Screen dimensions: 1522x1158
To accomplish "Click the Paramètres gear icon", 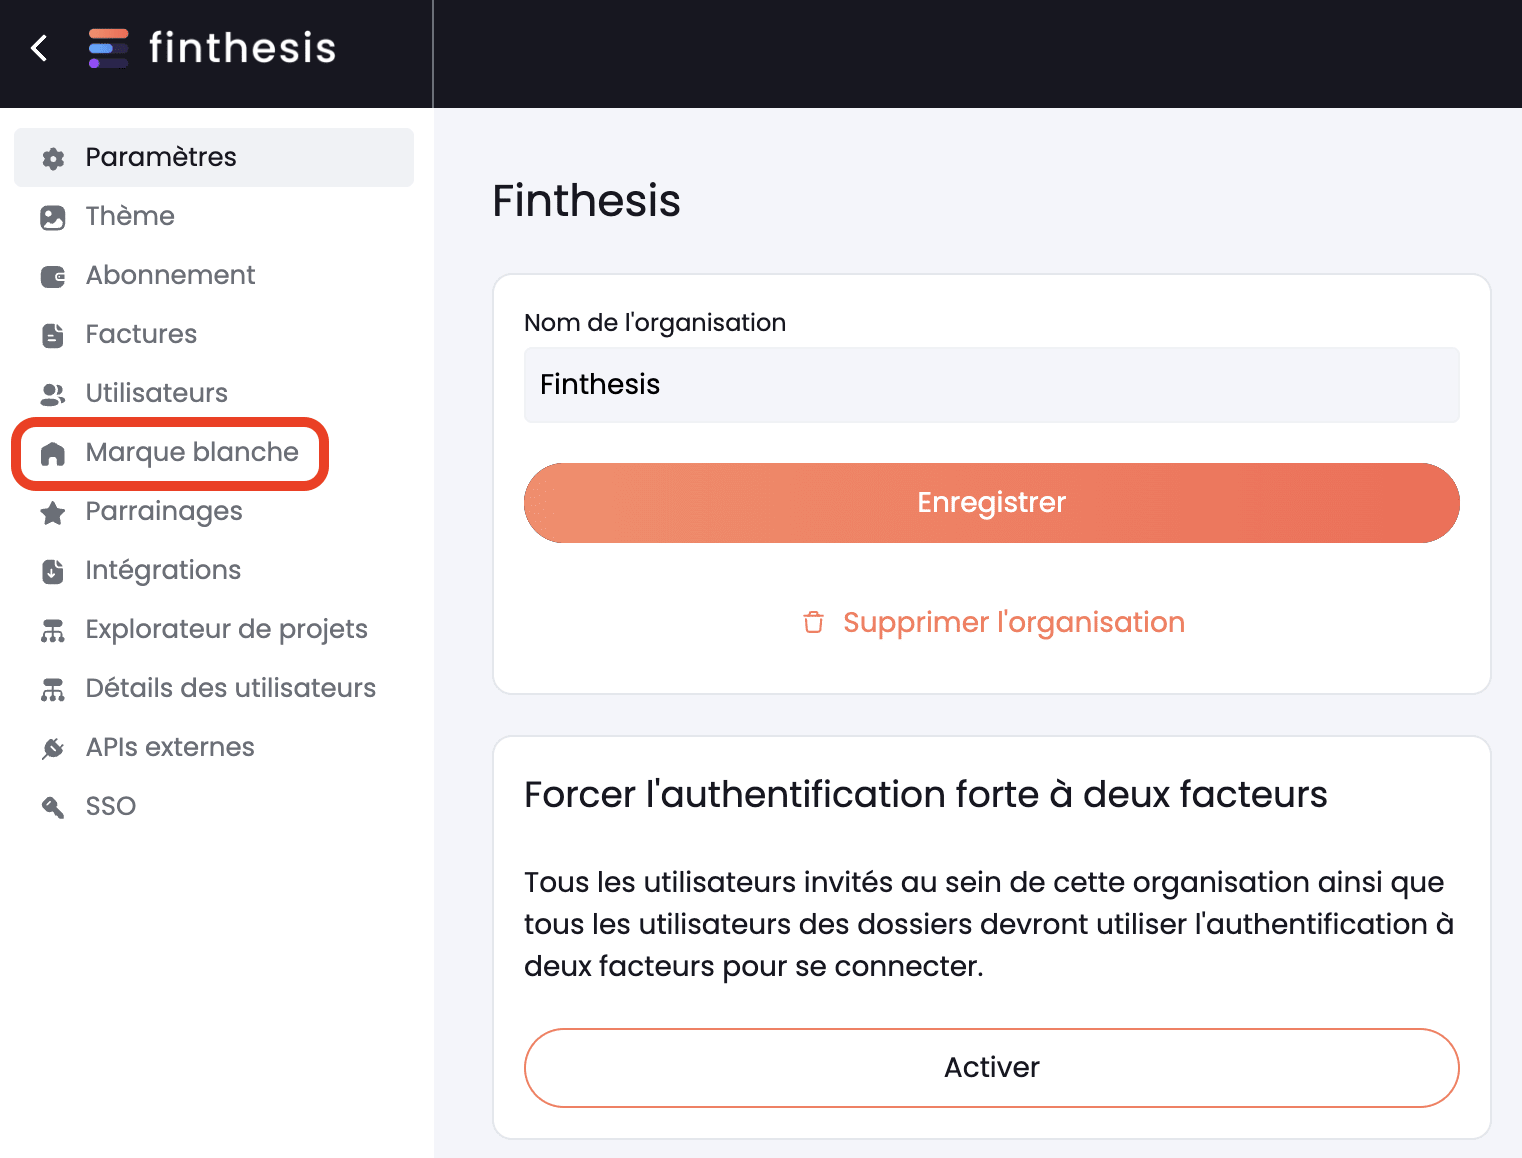I will pos(53,158).
